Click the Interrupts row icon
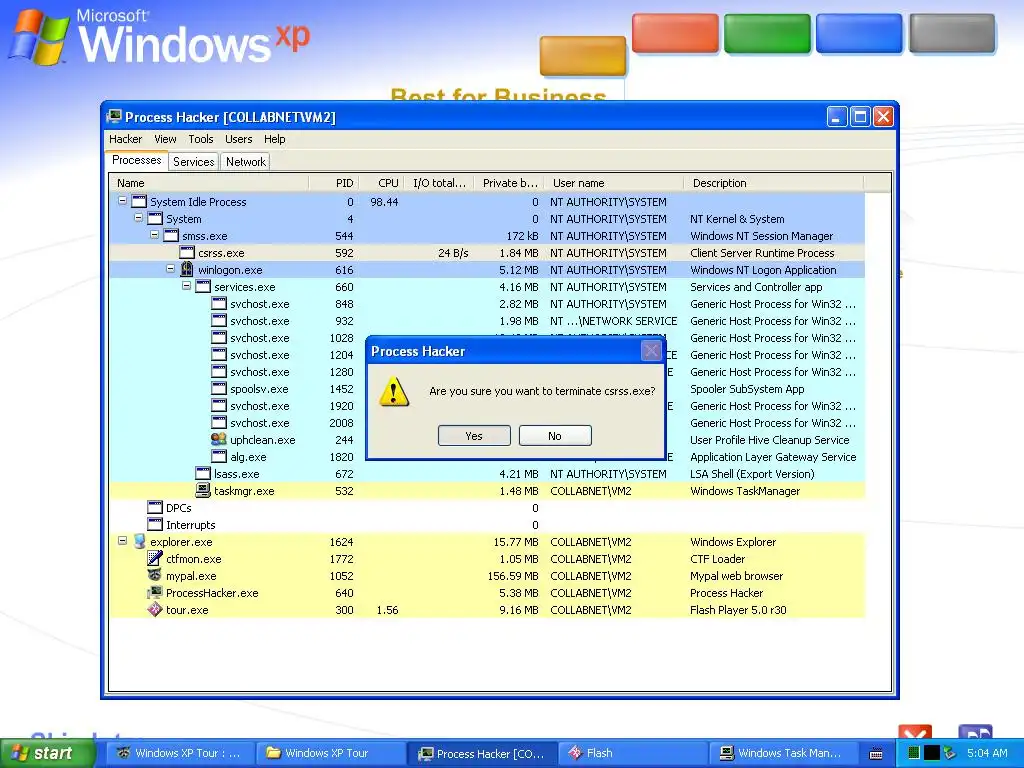The width and height of the screenshot is (1024, 768). click(155, 524)
